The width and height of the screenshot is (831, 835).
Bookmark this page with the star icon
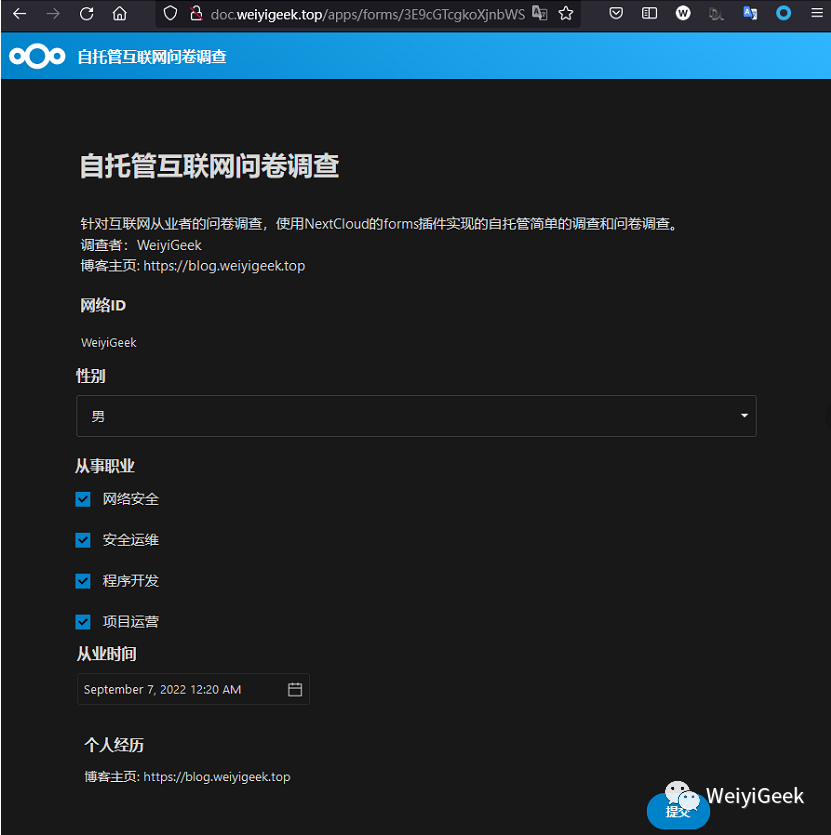[x=566, y=13]
